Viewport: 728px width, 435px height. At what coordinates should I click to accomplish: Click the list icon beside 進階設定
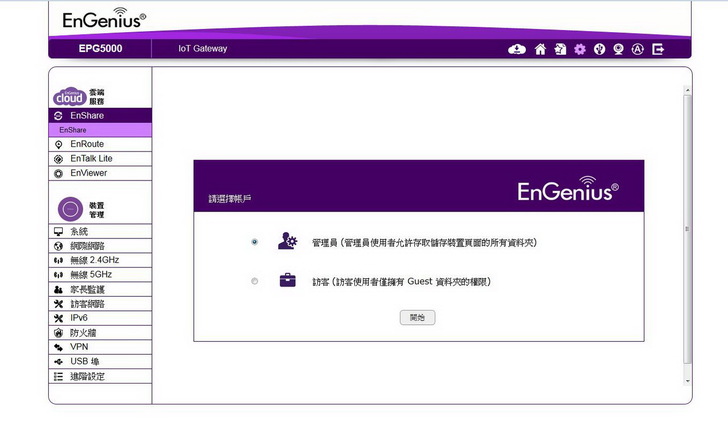[58, 376]
